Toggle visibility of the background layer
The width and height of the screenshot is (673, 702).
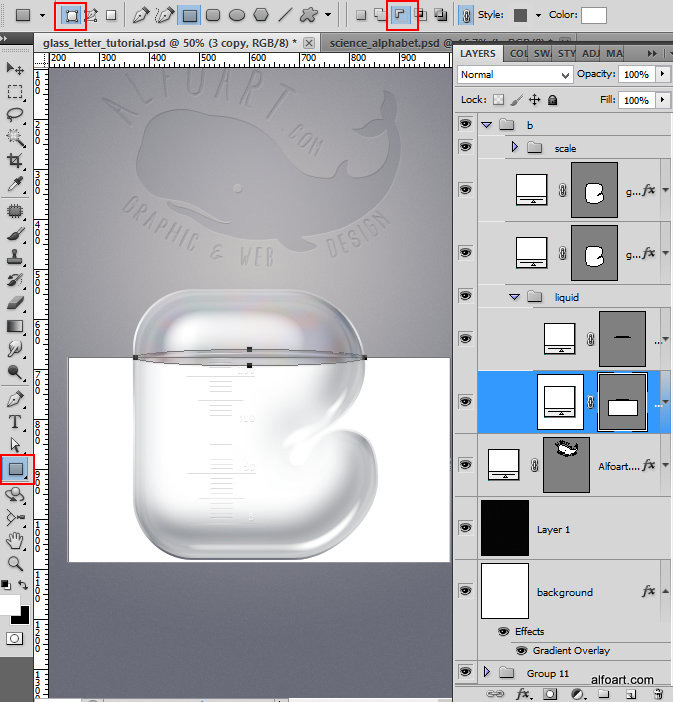[465, 592]
